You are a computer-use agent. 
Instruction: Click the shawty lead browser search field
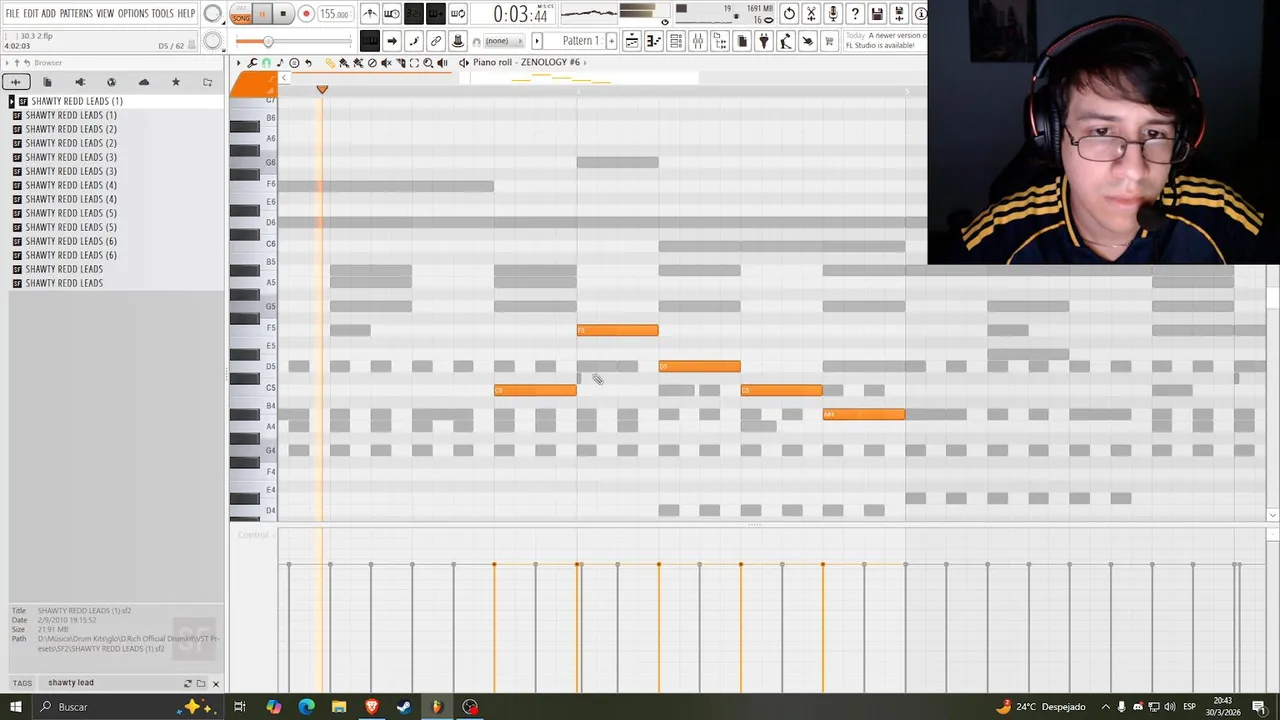tap(112, 683)
